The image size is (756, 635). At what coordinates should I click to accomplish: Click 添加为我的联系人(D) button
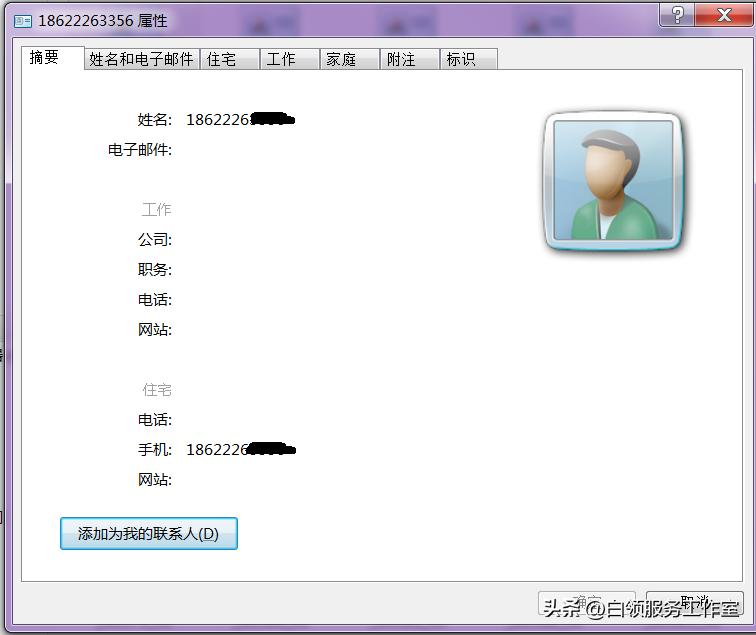pyautogui.click(x=148, y=533)
